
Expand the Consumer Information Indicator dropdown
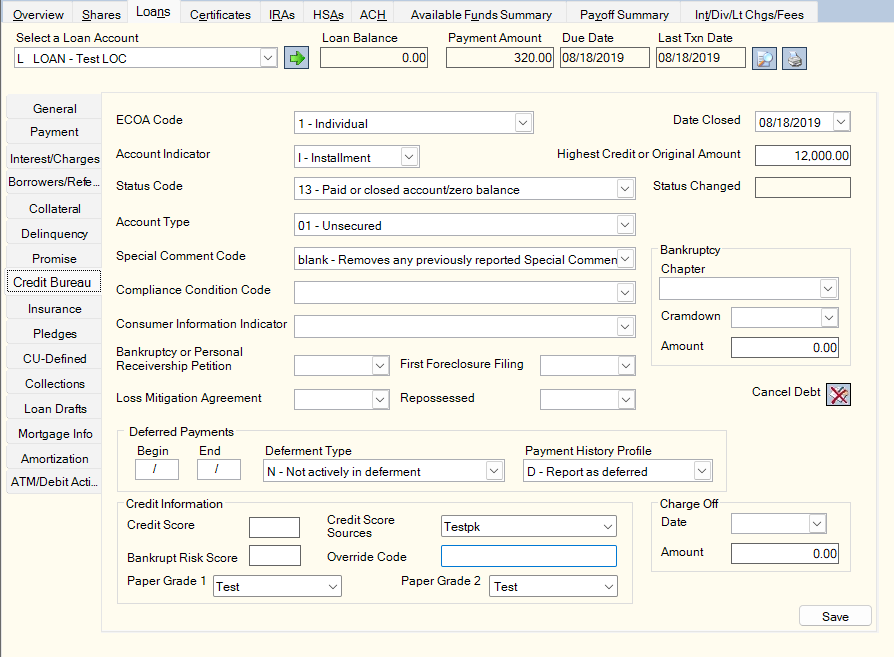pyautogui.click(x=625, y=327)
